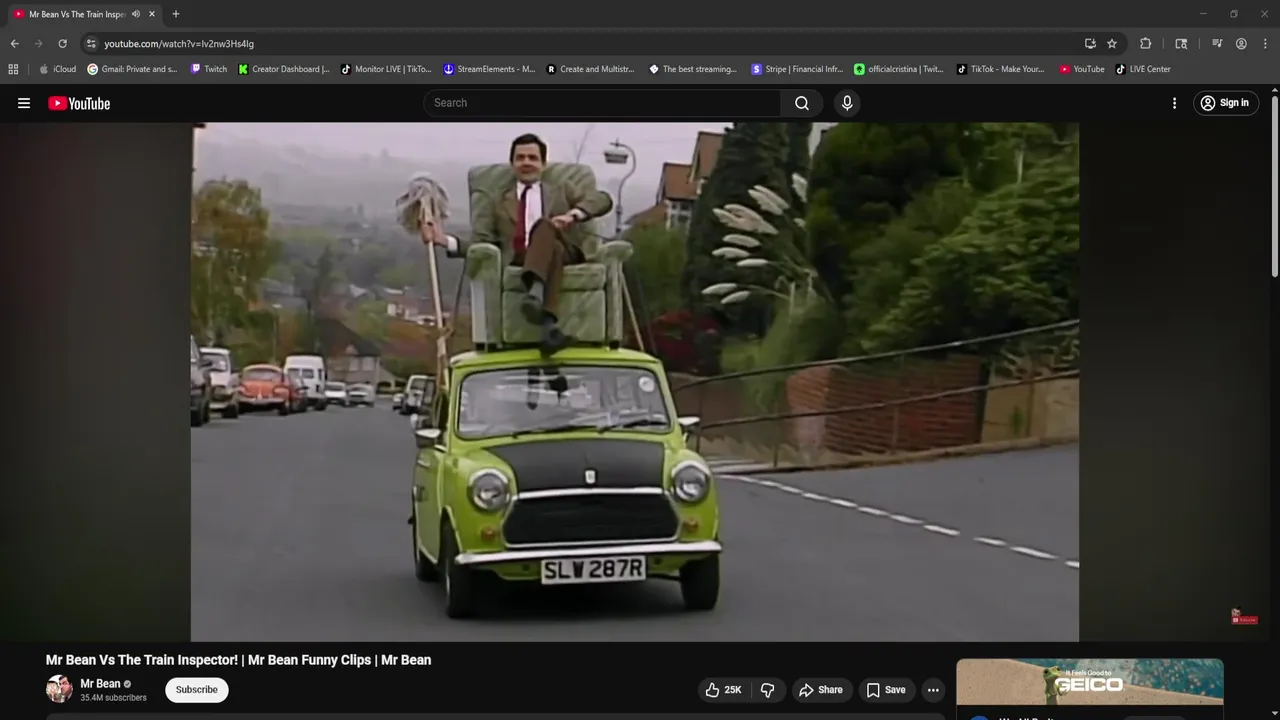Open more actions ellipsis below video

pyautogui.click(x=933, y=690)
